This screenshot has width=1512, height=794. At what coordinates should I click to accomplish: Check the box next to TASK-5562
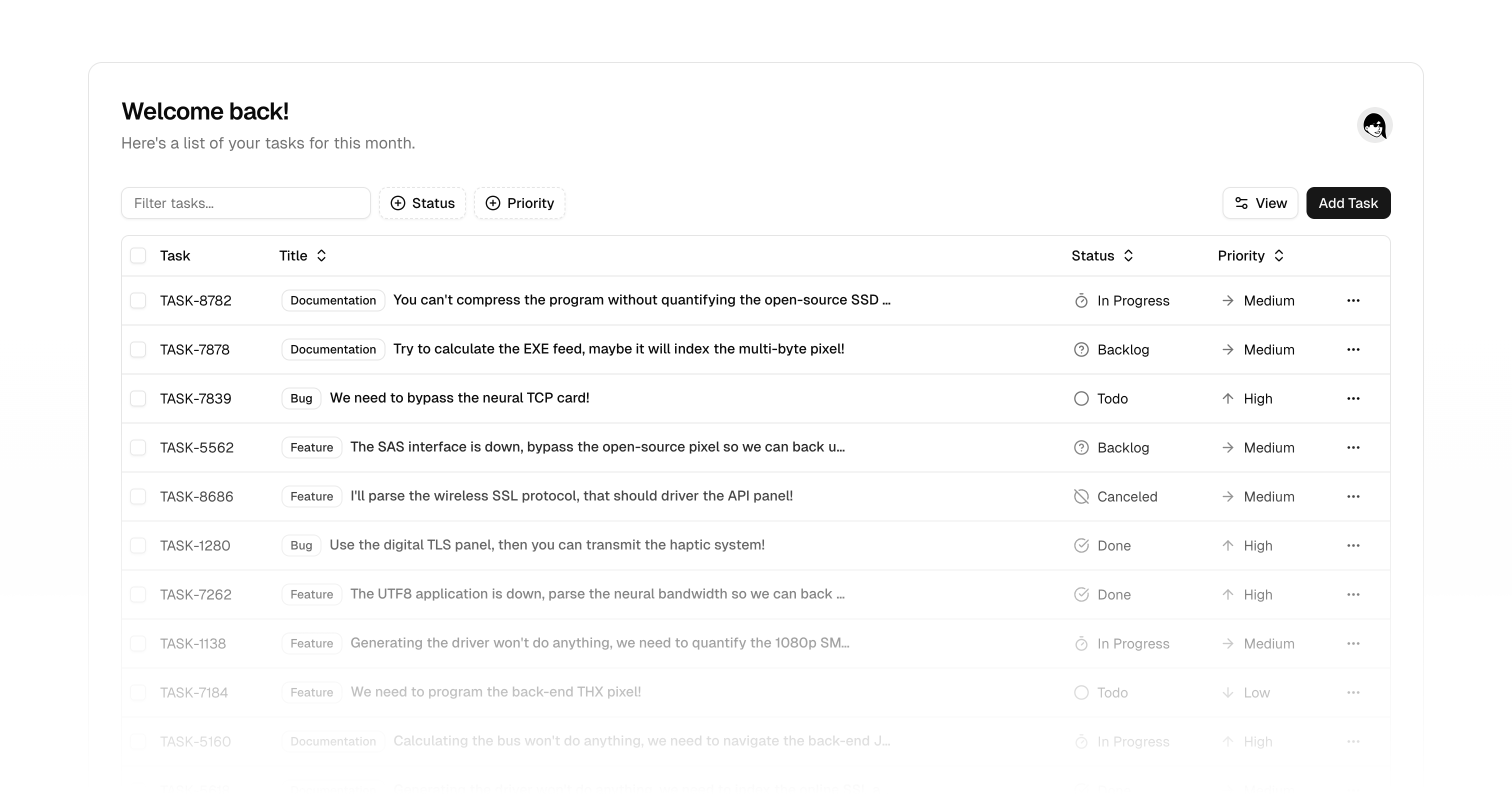pos(138,448)
